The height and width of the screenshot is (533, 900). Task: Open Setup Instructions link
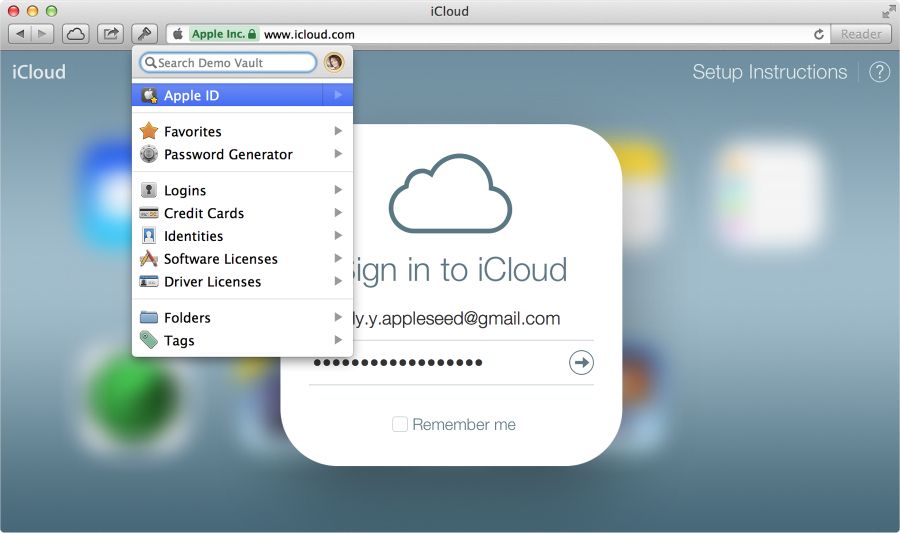[769, 72]
